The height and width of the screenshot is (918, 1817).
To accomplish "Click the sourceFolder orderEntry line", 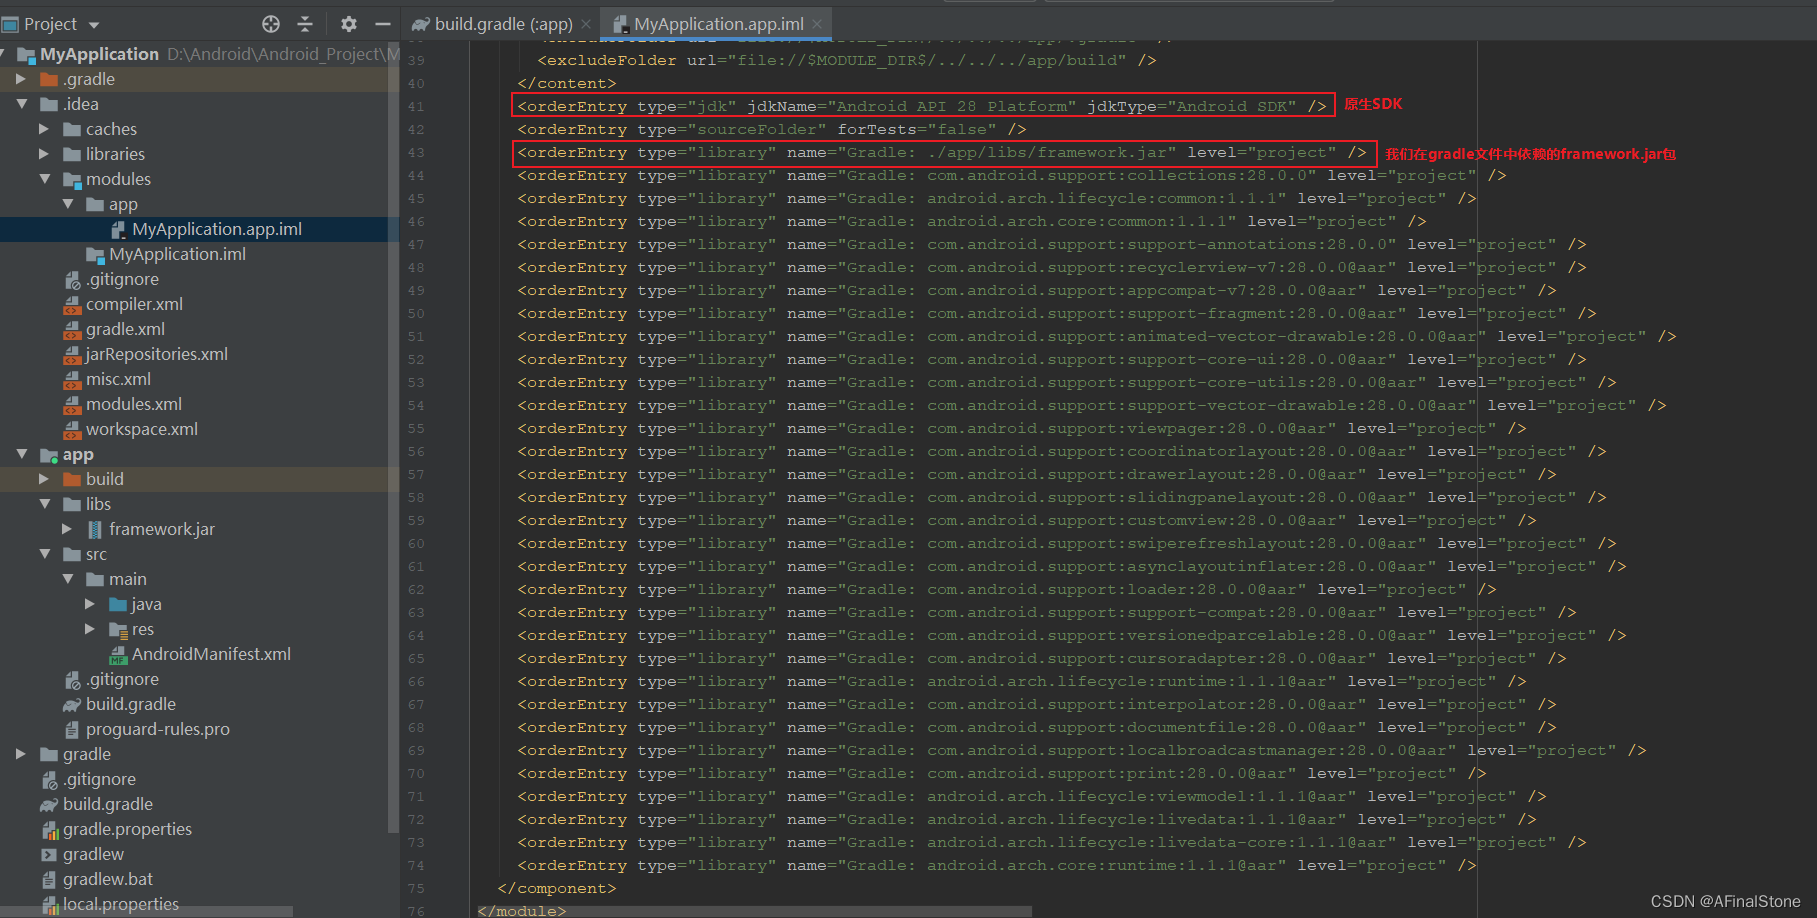I will pyautogui.click(x=772, y=129).
